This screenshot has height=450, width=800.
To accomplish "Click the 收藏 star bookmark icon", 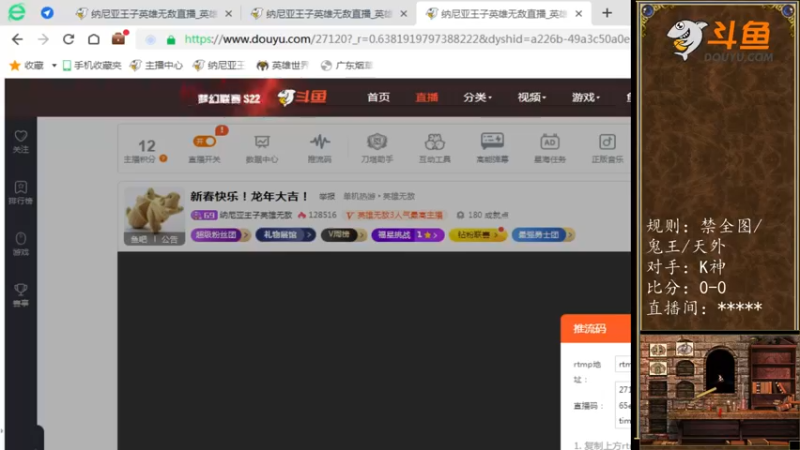I will (15, 65).
